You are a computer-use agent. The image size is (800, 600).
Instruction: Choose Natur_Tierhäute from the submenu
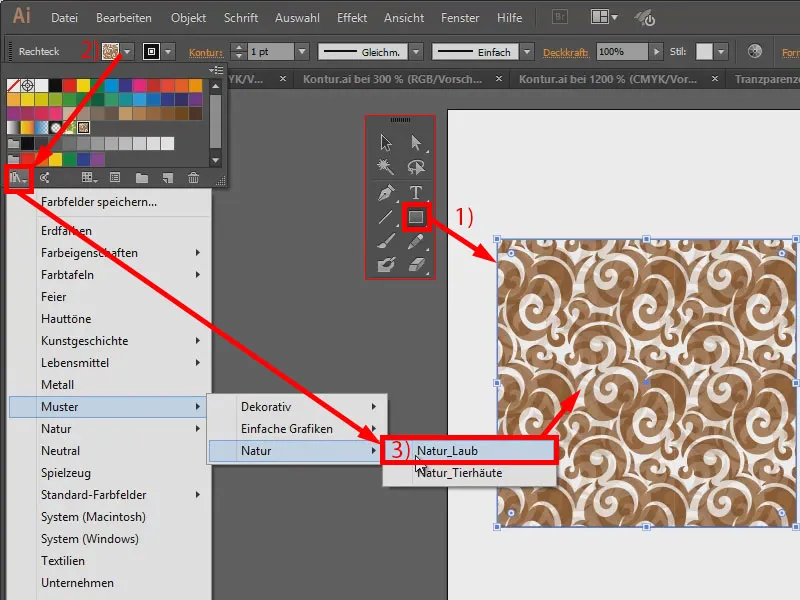click(x=469, y=473)
